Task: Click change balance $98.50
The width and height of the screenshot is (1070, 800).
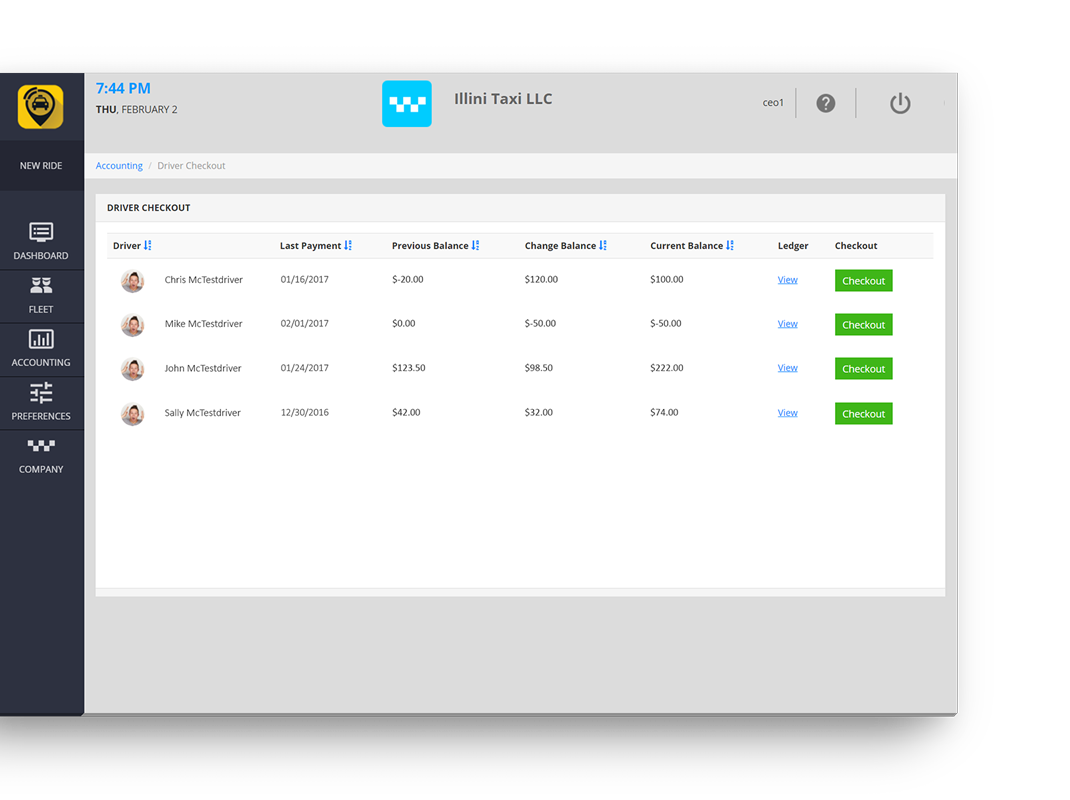Action: click(x=538, y=368)
